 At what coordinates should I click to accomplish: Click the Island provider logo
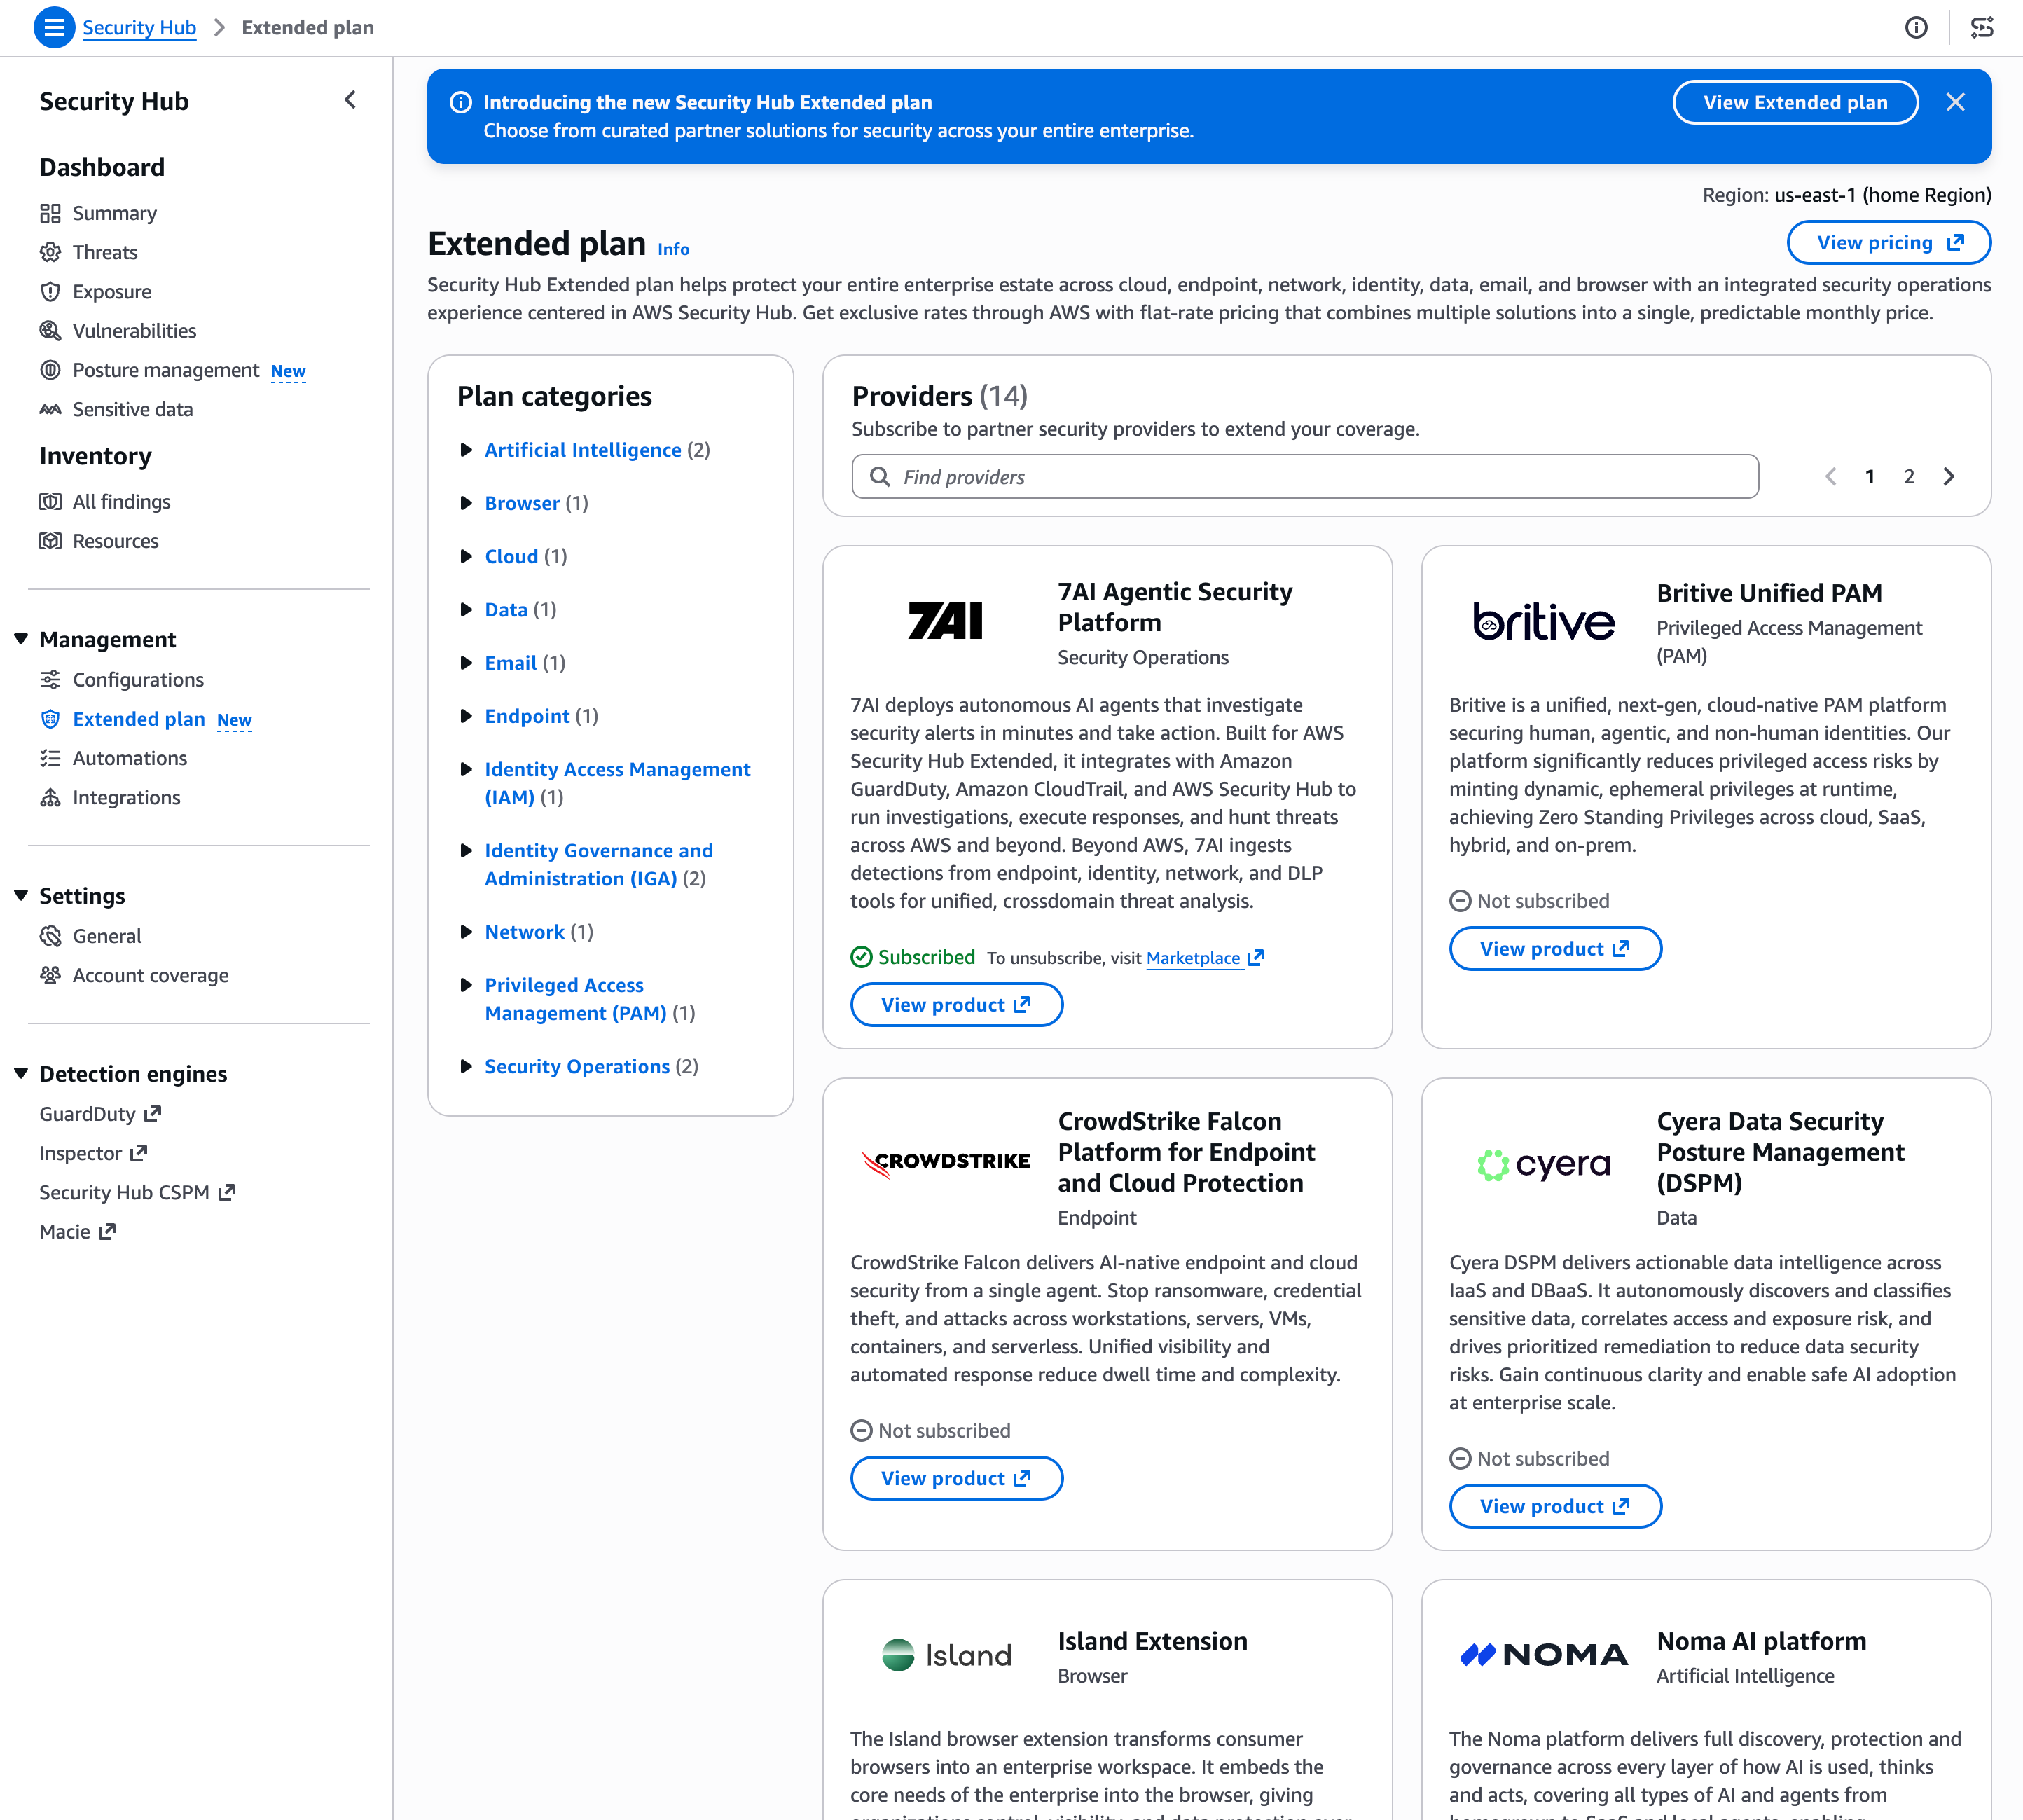point(946,1655)
